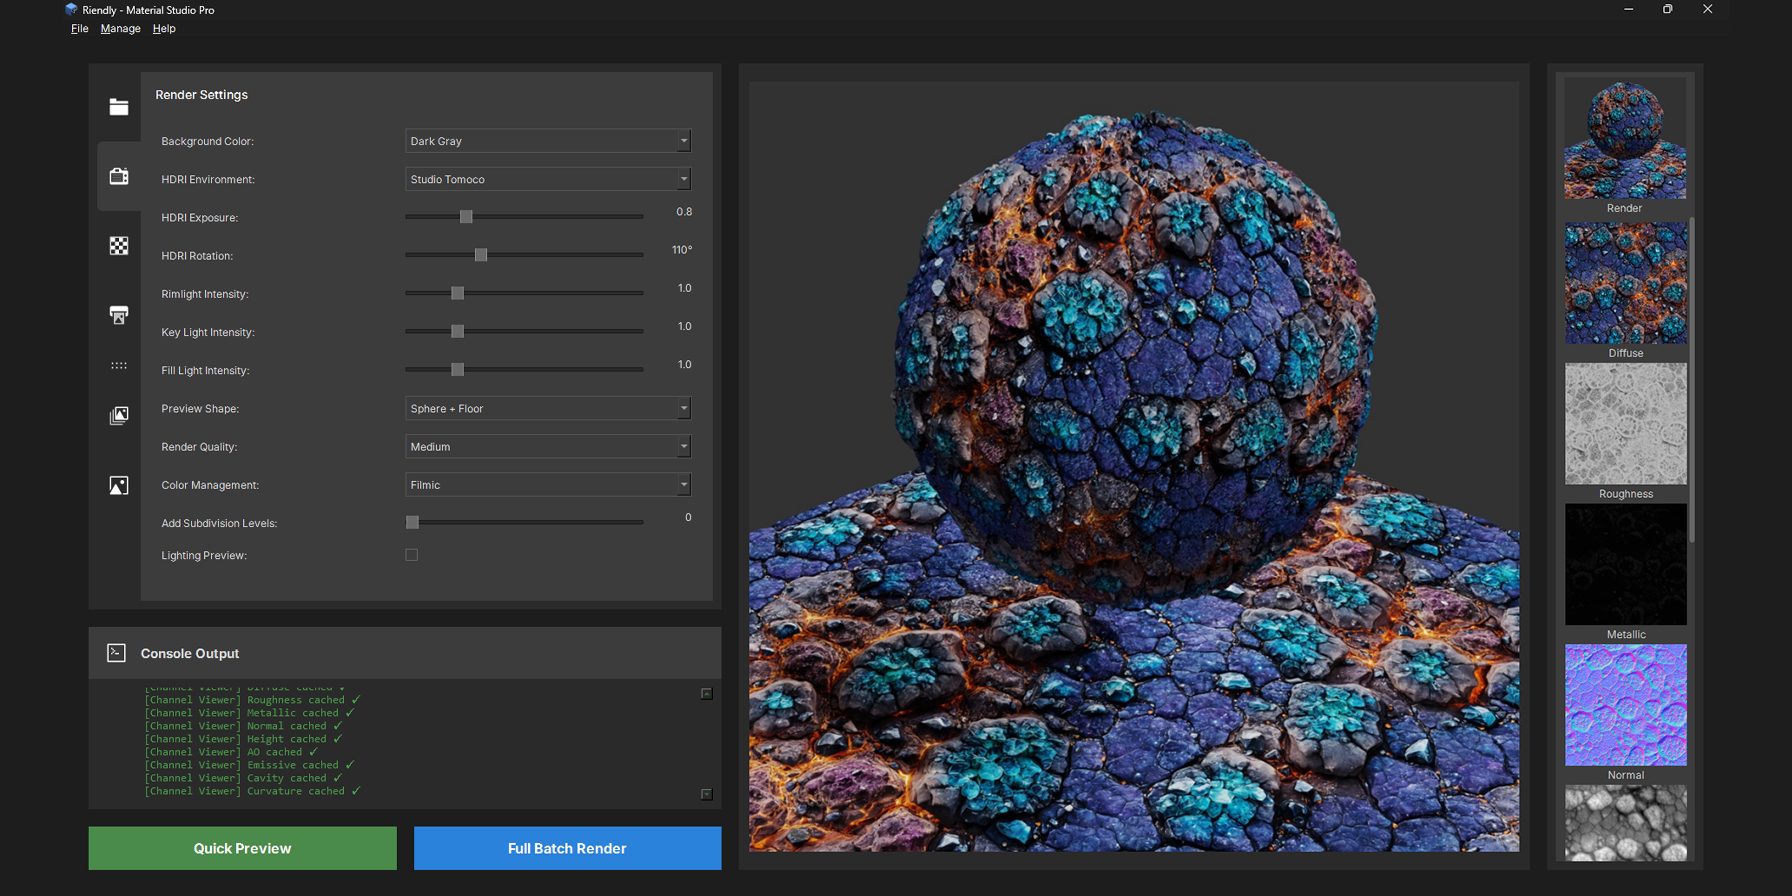This screenshot has height=896, width=1792.
Task: Open the Preview Shape dropdown
Action: pos(548,408)
